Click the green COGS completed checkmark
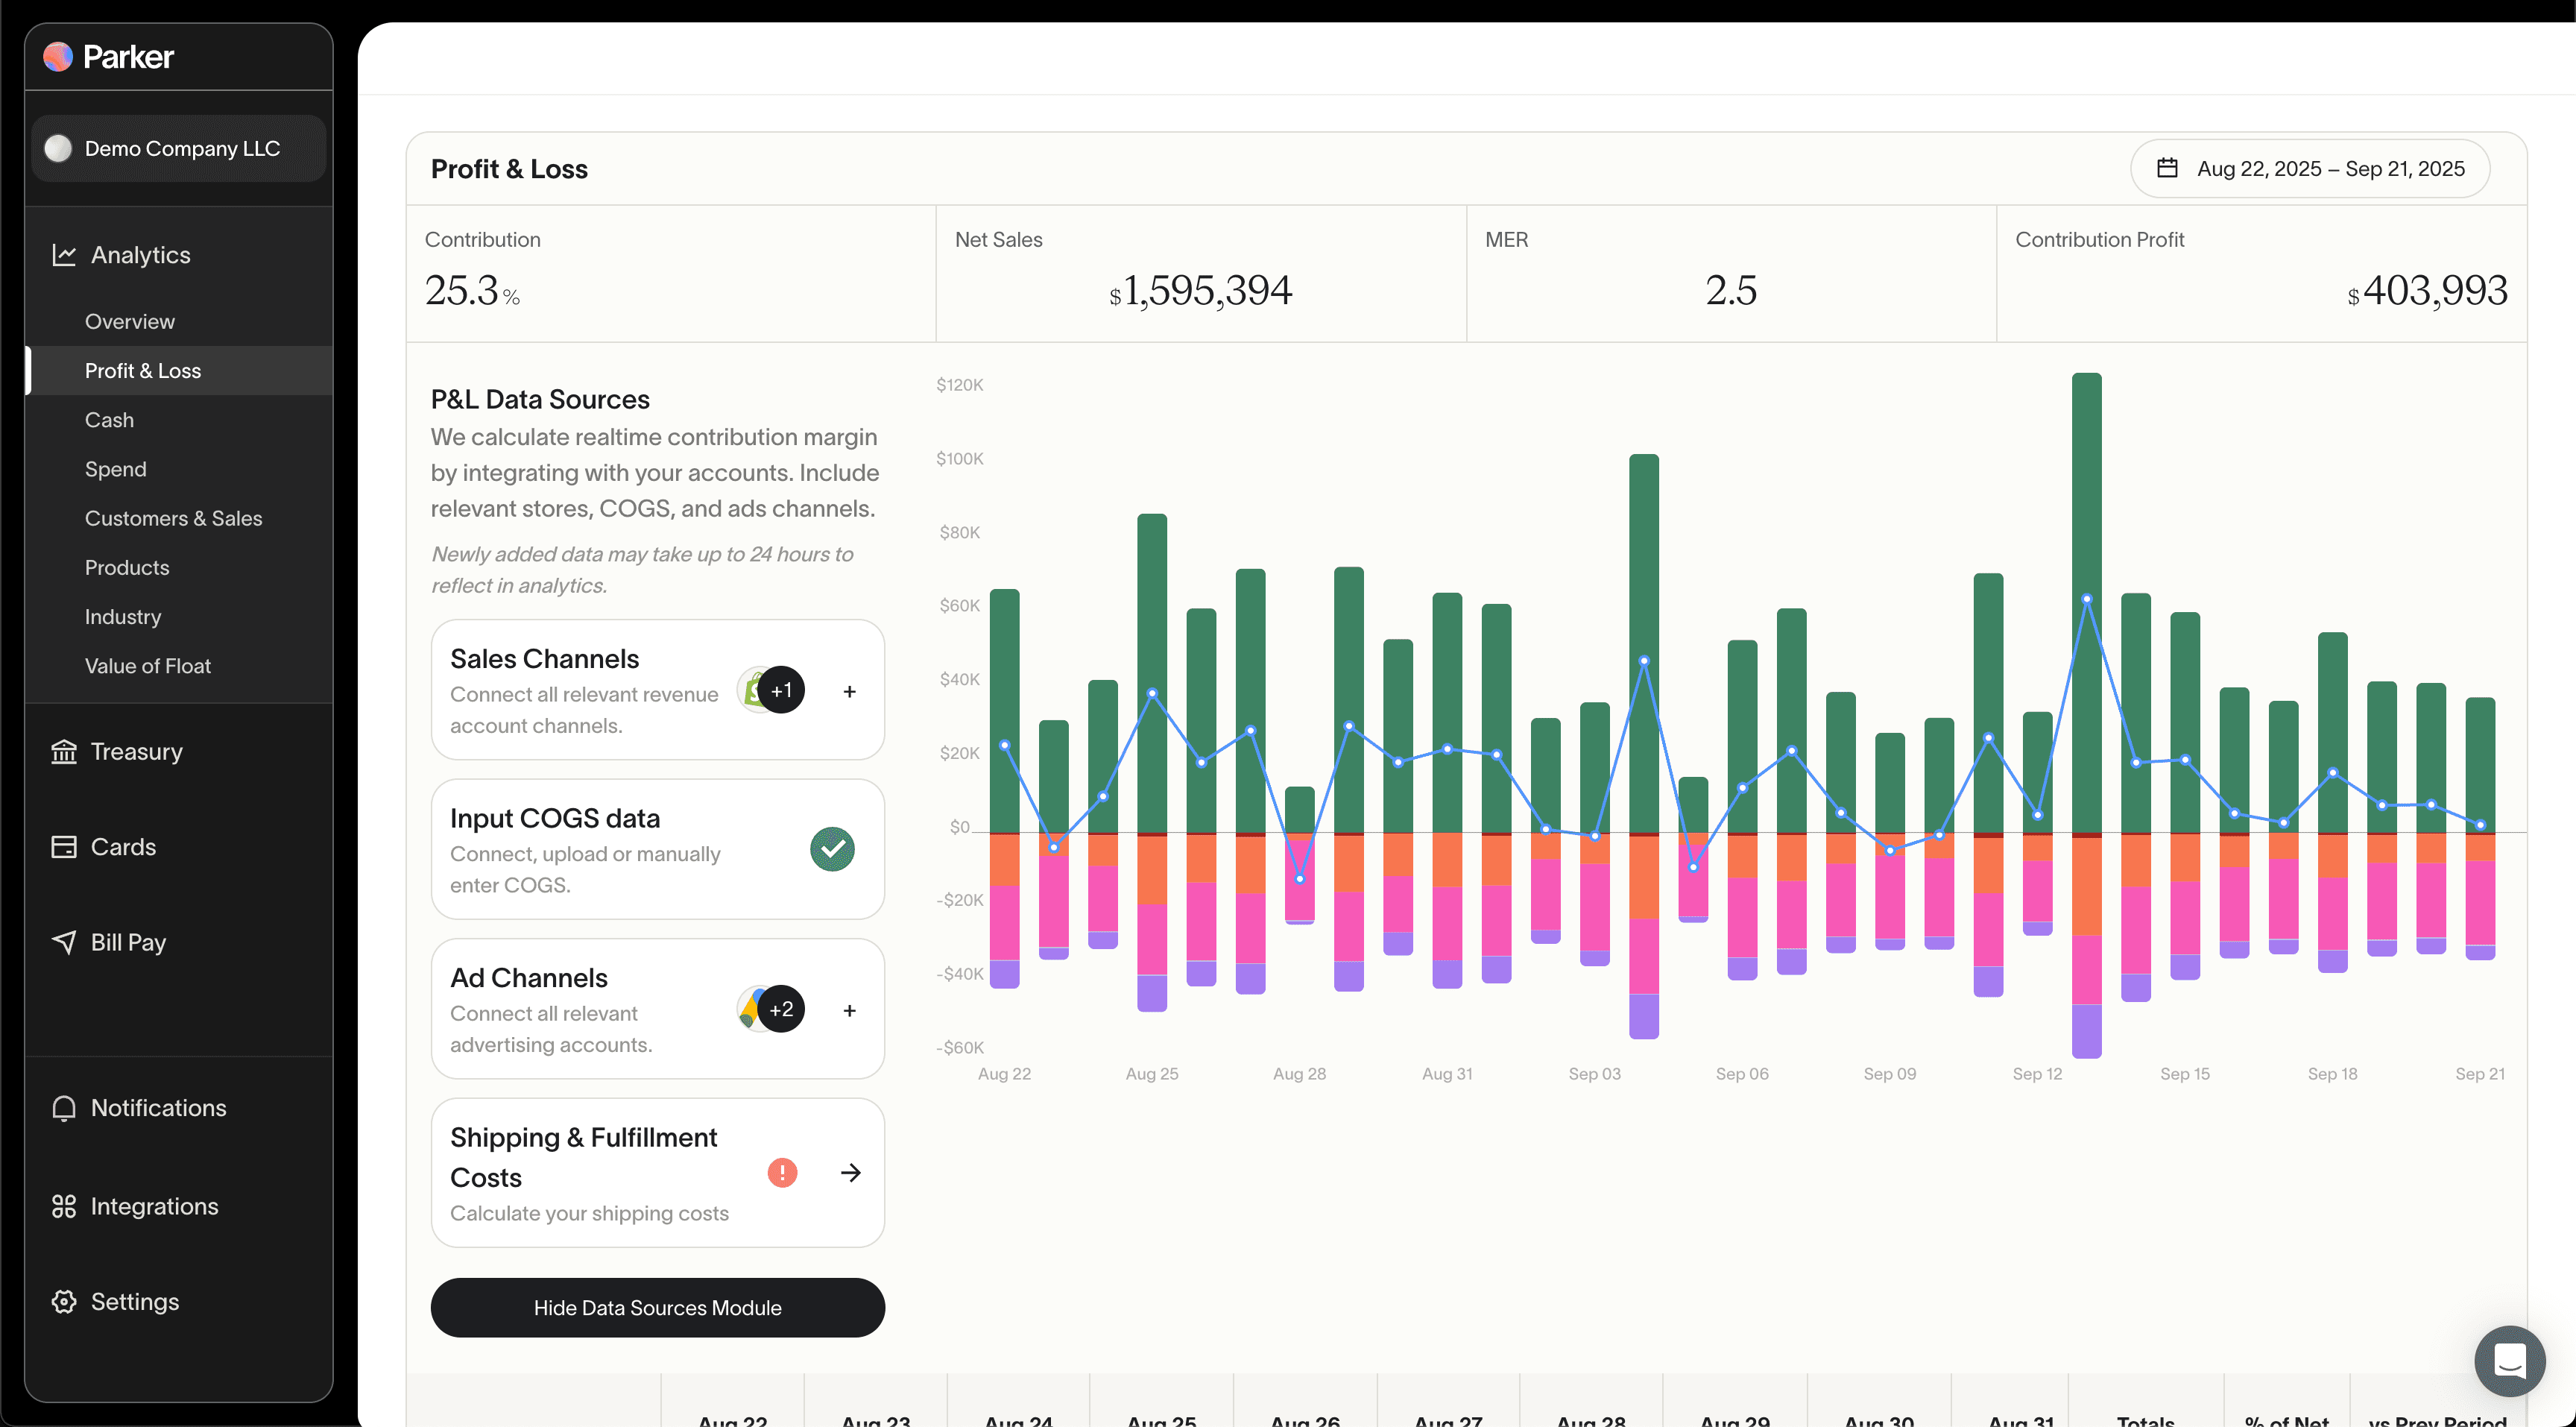The image size is (2576, 1427). pyautogui.click(x=832, y=849)
